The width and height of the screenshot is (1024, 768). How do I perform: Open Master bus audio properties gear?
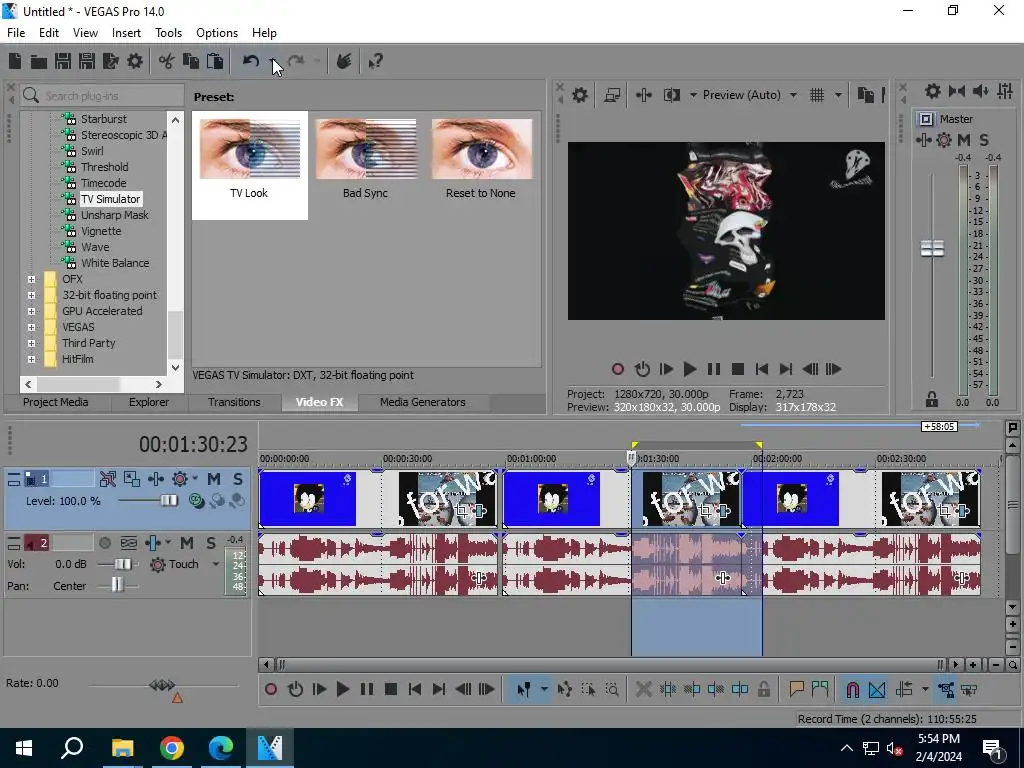[933, 91]
